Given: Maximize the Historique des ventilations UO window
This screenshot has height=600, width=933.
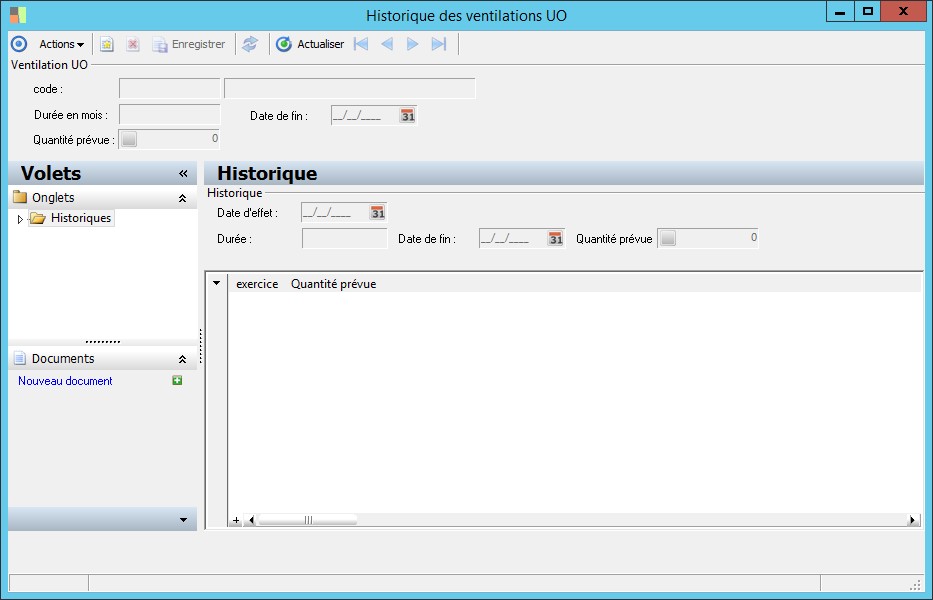Looking at the screenshot, I should (x=868, y=12).
